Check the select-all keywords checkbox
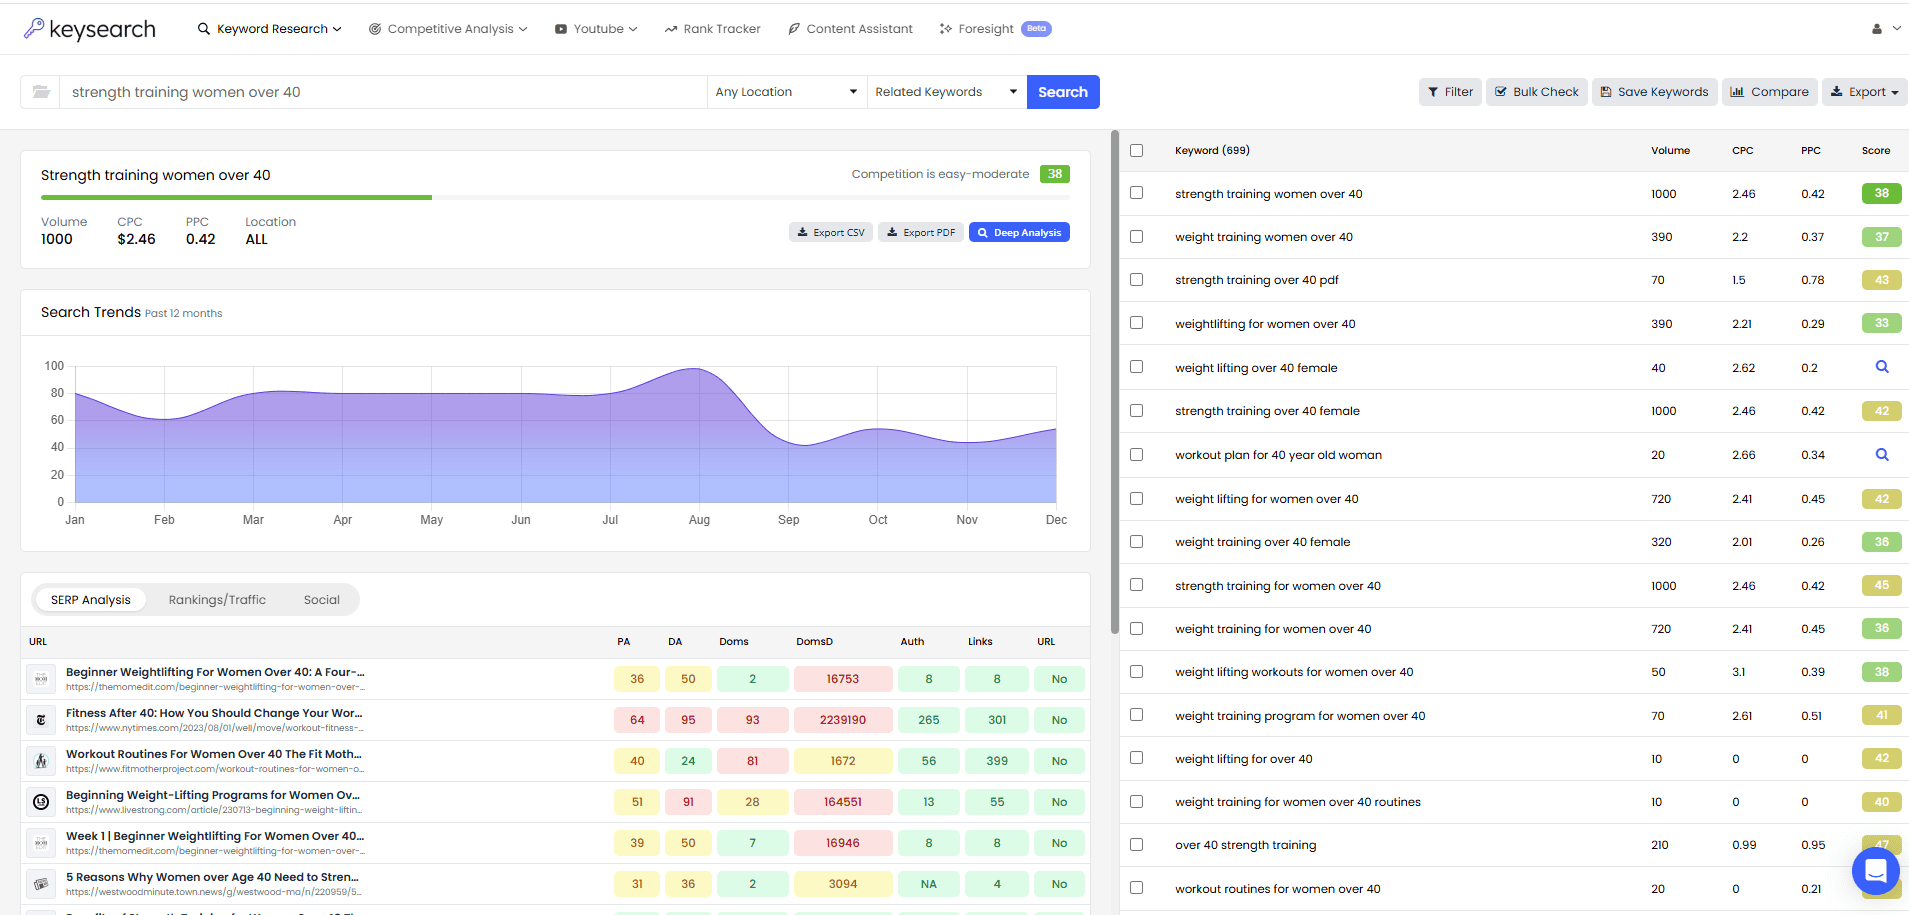 tap(1136, 149)
